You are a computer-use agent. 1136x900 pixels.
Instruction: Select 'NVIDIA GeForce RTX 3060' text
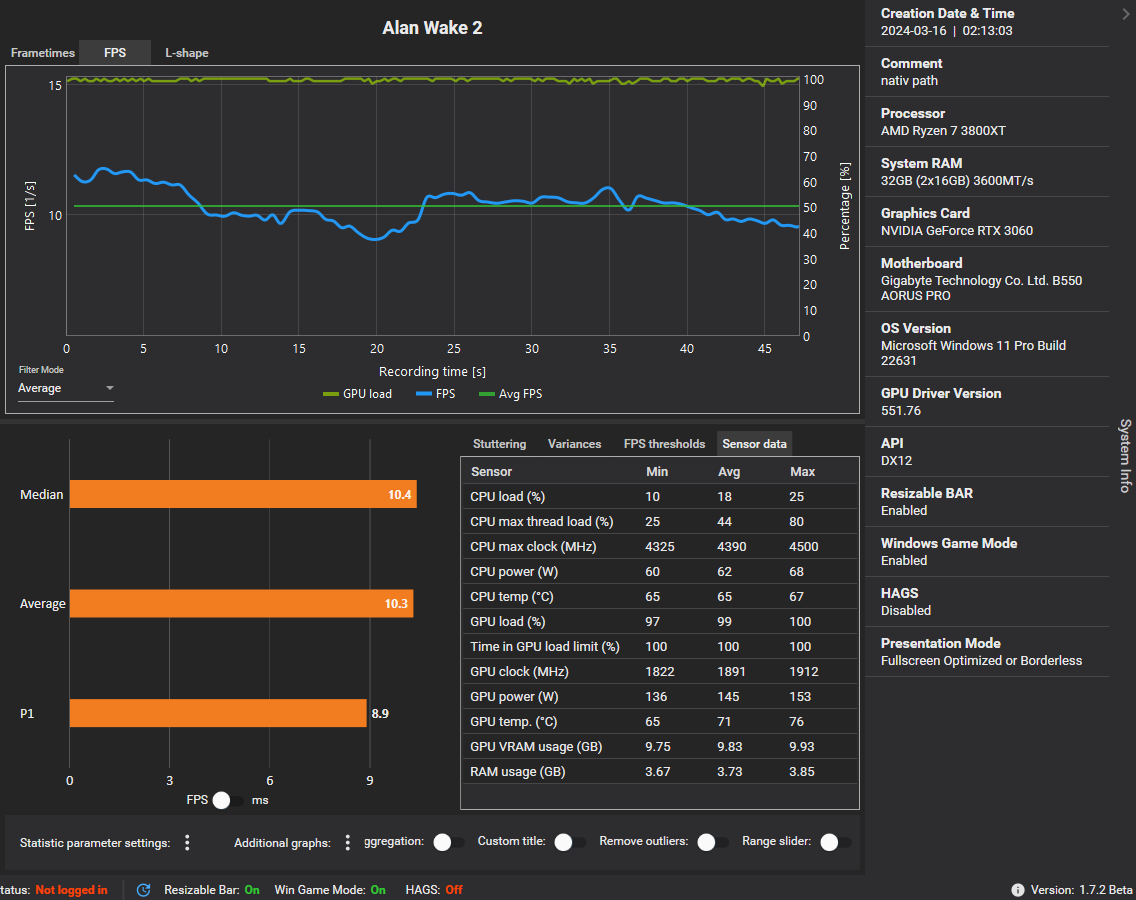click(957, 230)
